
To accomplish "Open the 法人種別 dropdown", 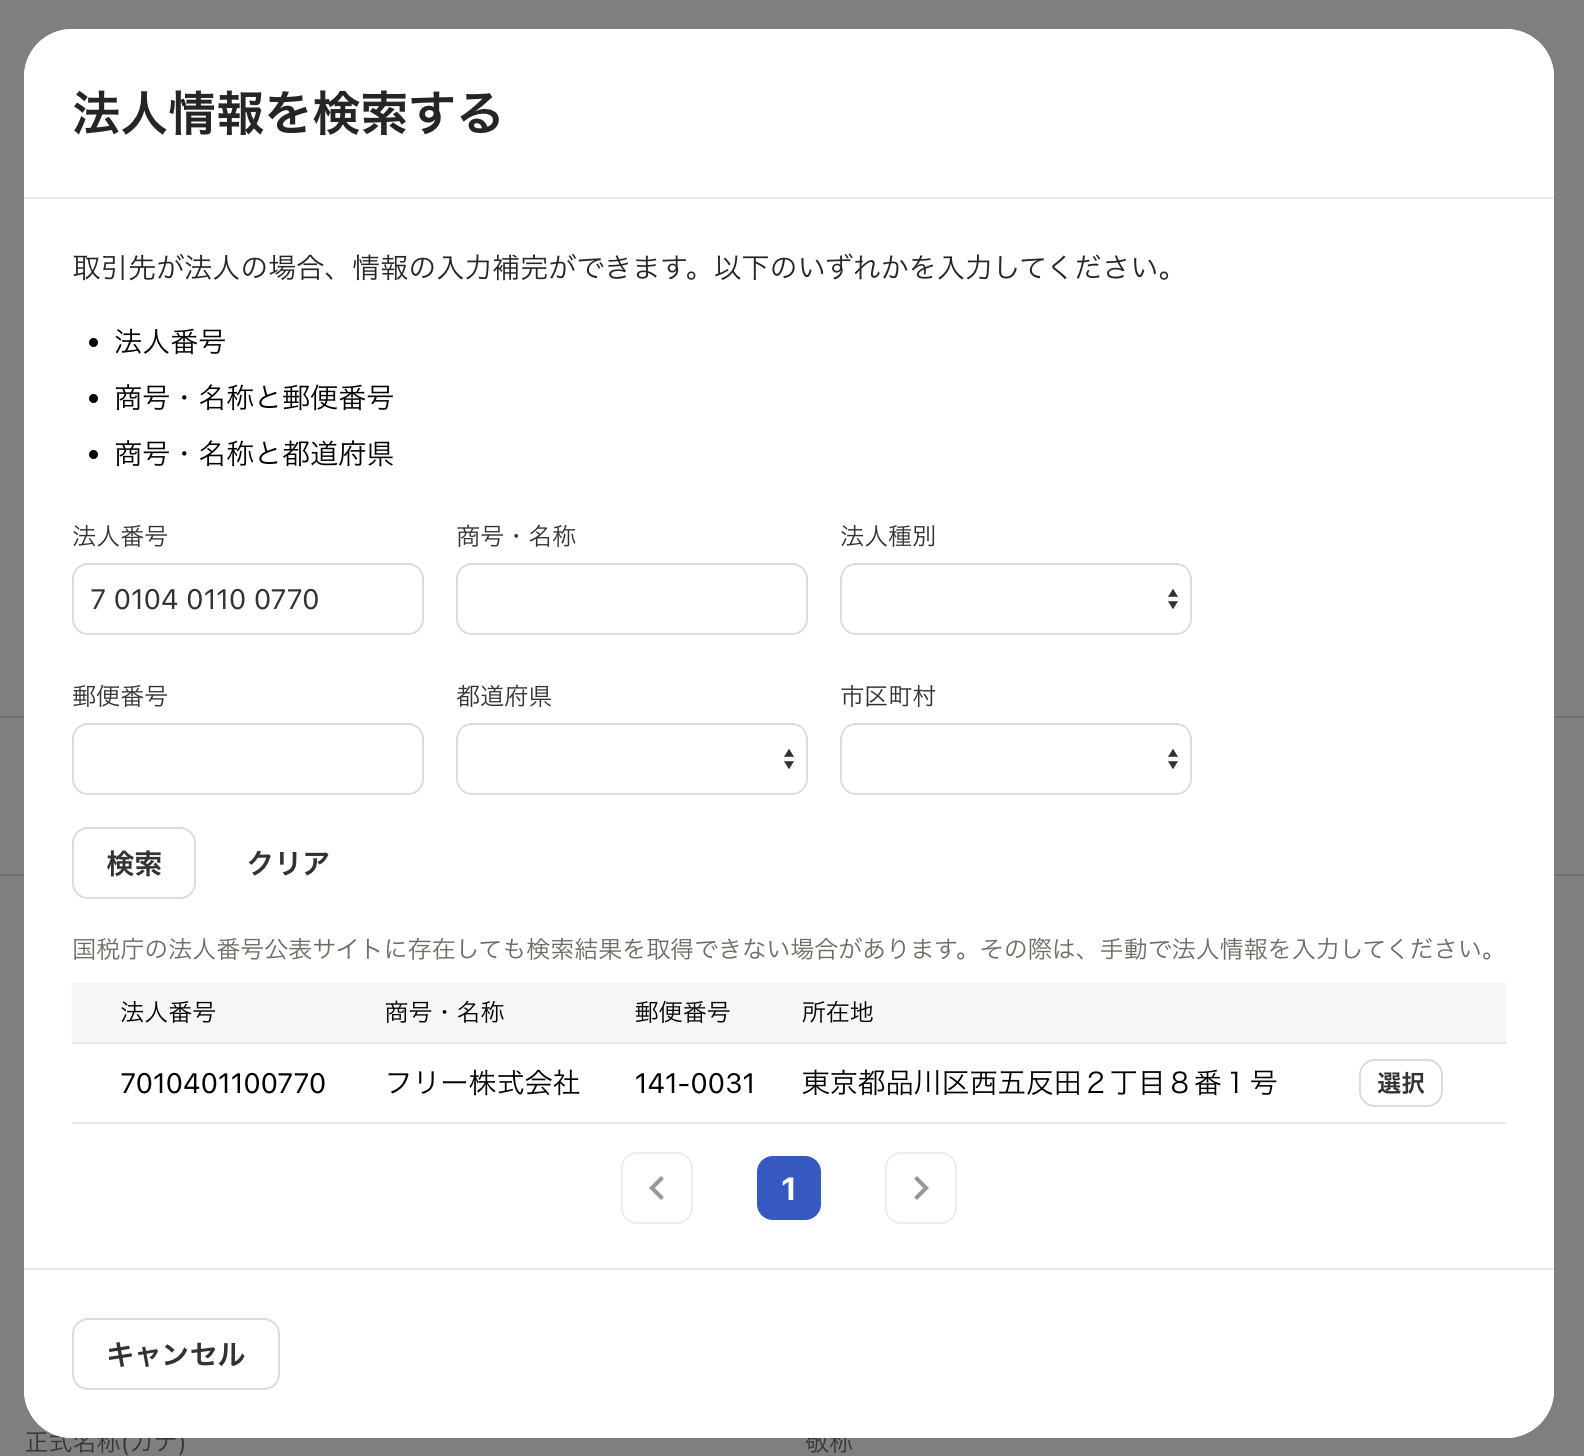I will click(1016, 599).
